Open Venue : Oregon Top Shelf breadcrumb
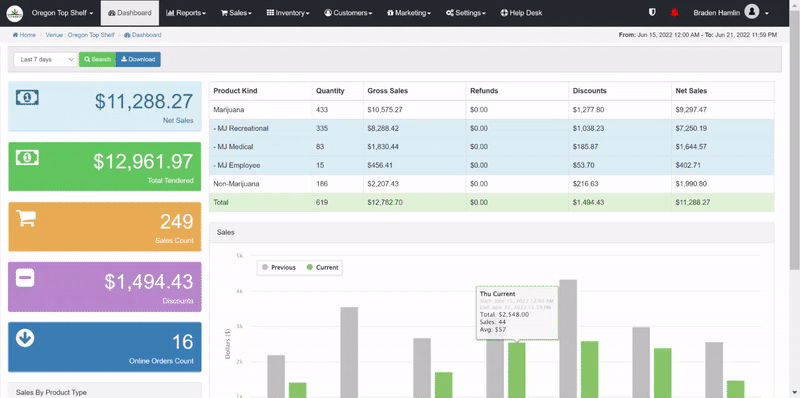 tap(80, 35)
